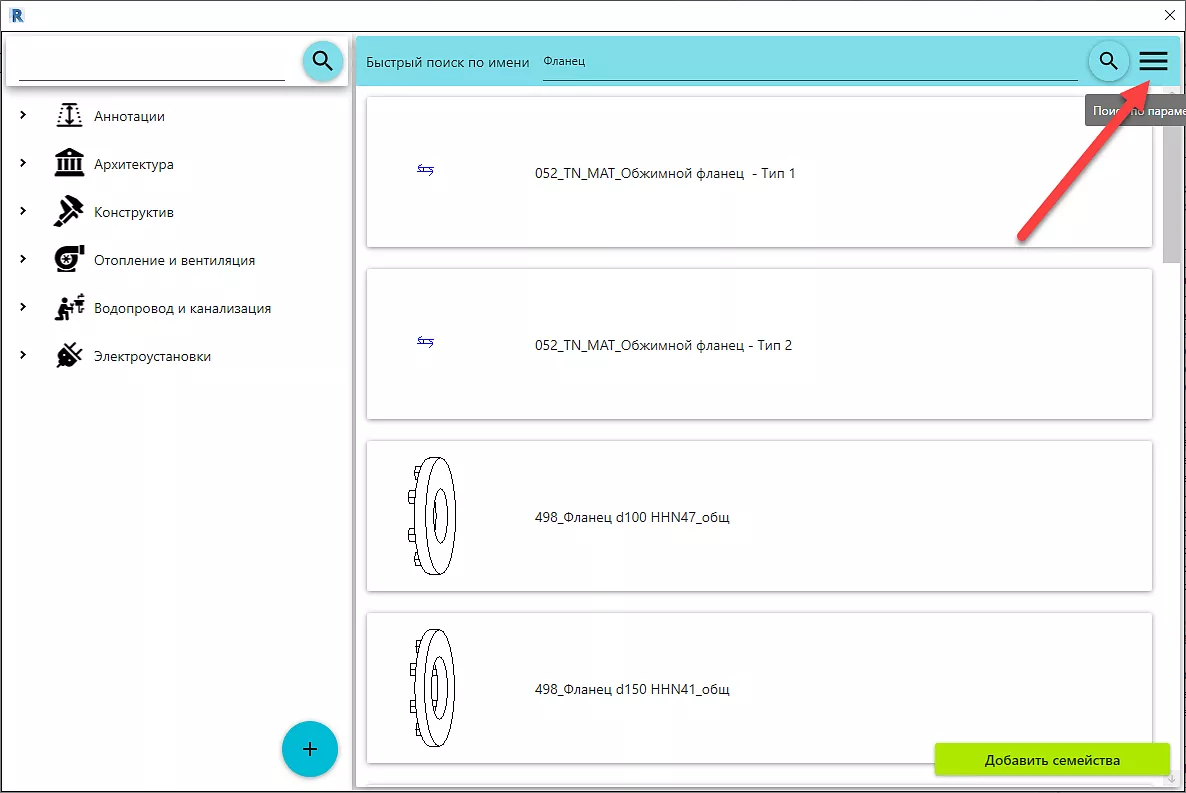1186x793 pixels.
Task: Click the Архитектура building icon
Action: [69, 164]
